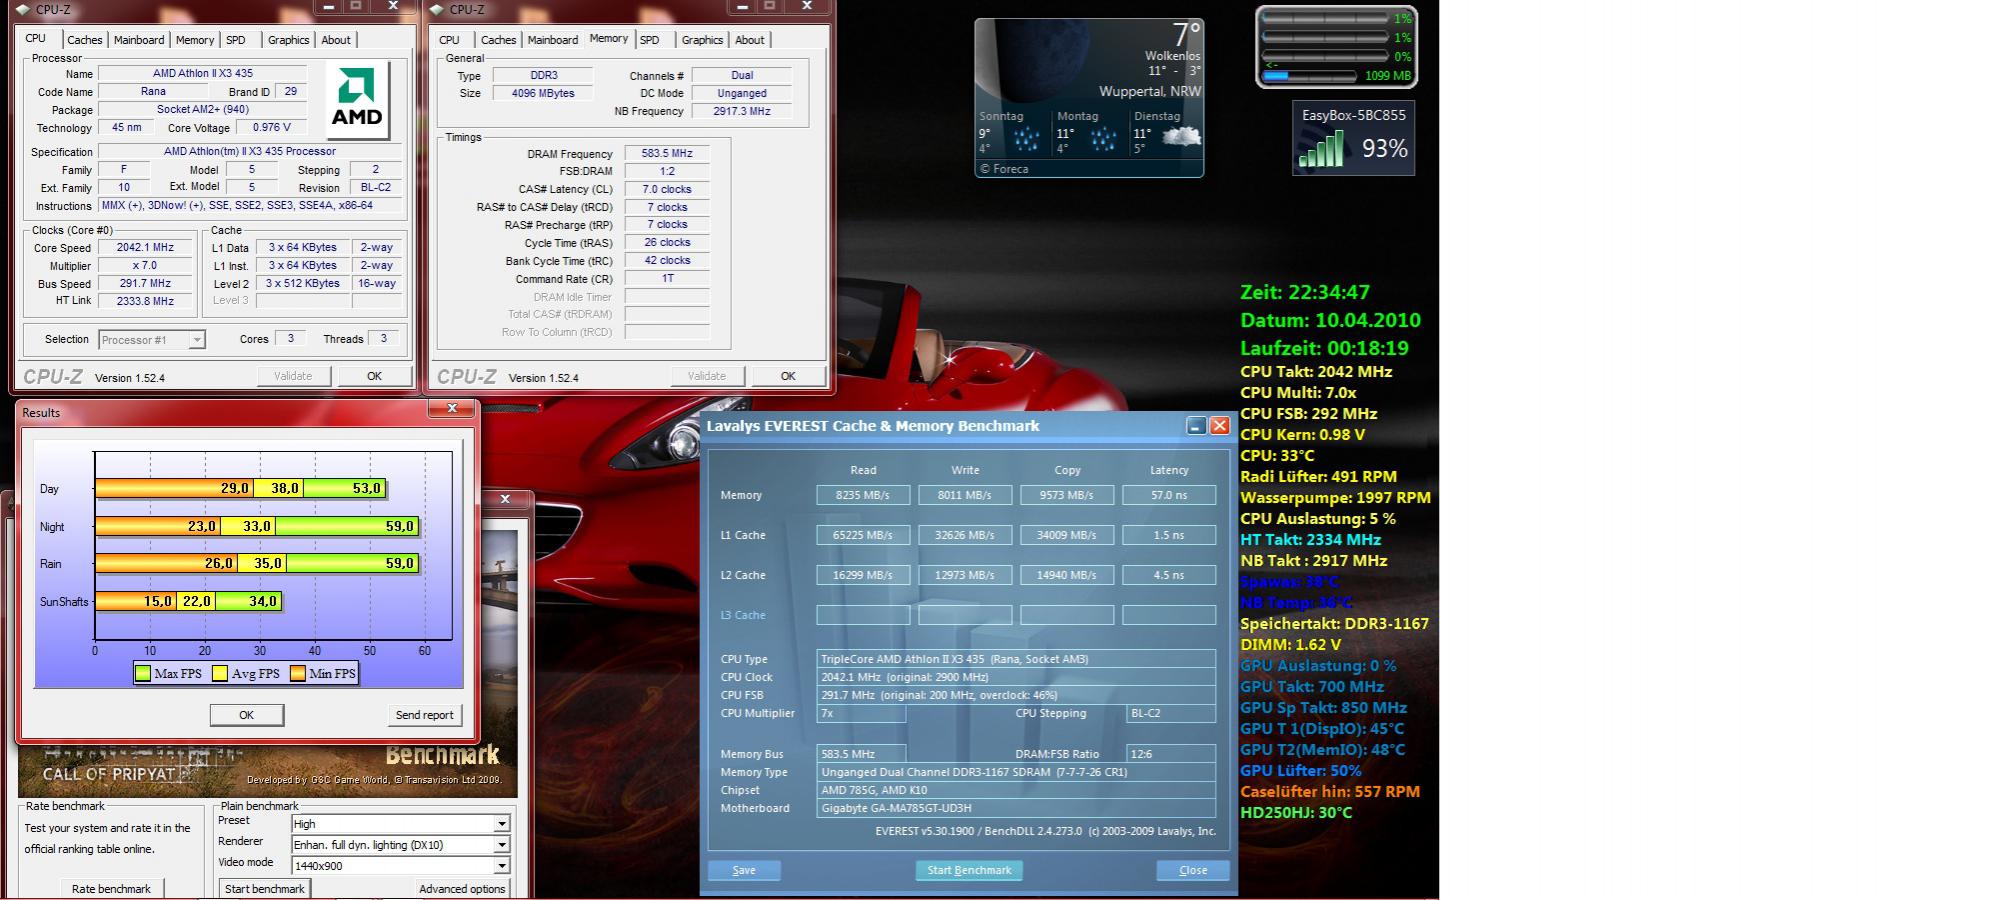Select the Memory tab in the processor CPU-Z window
Viewport: 2007px width, 900px height.
click(x=195, y=40)
